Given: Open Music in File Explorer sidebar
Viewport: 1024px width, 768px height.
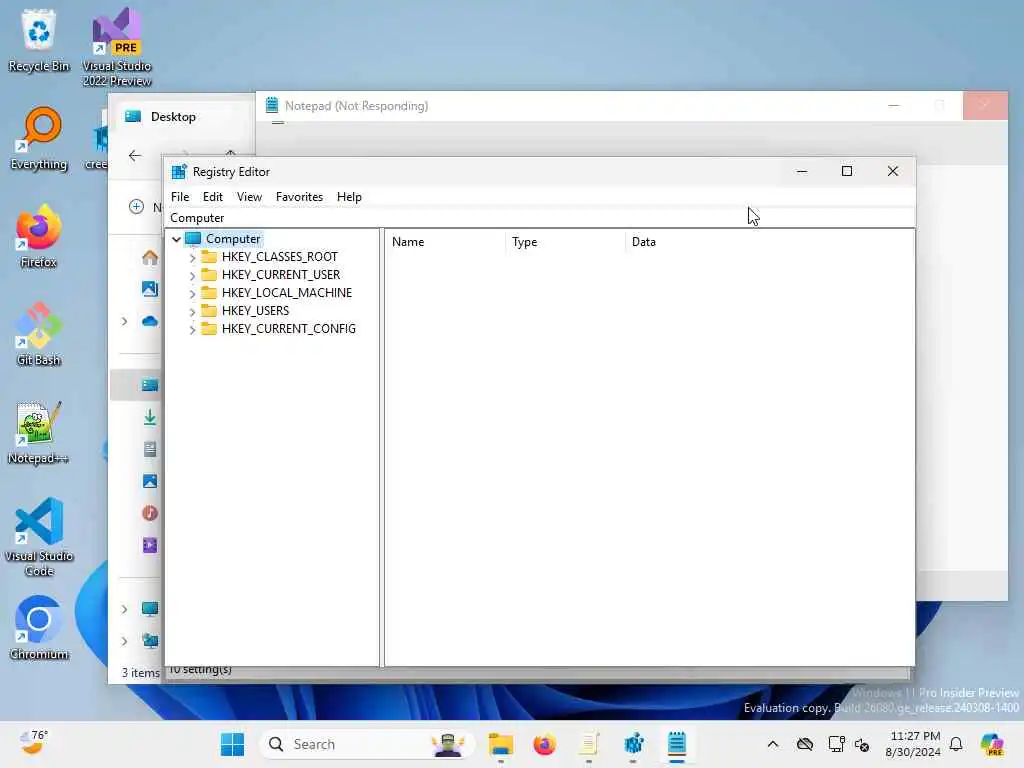Looking at the screenshot, I should click(x=150, y=513).
